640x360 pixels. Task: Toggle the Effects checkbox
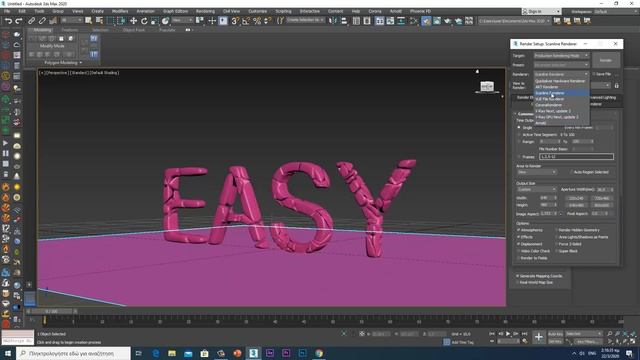pos(519,237)
